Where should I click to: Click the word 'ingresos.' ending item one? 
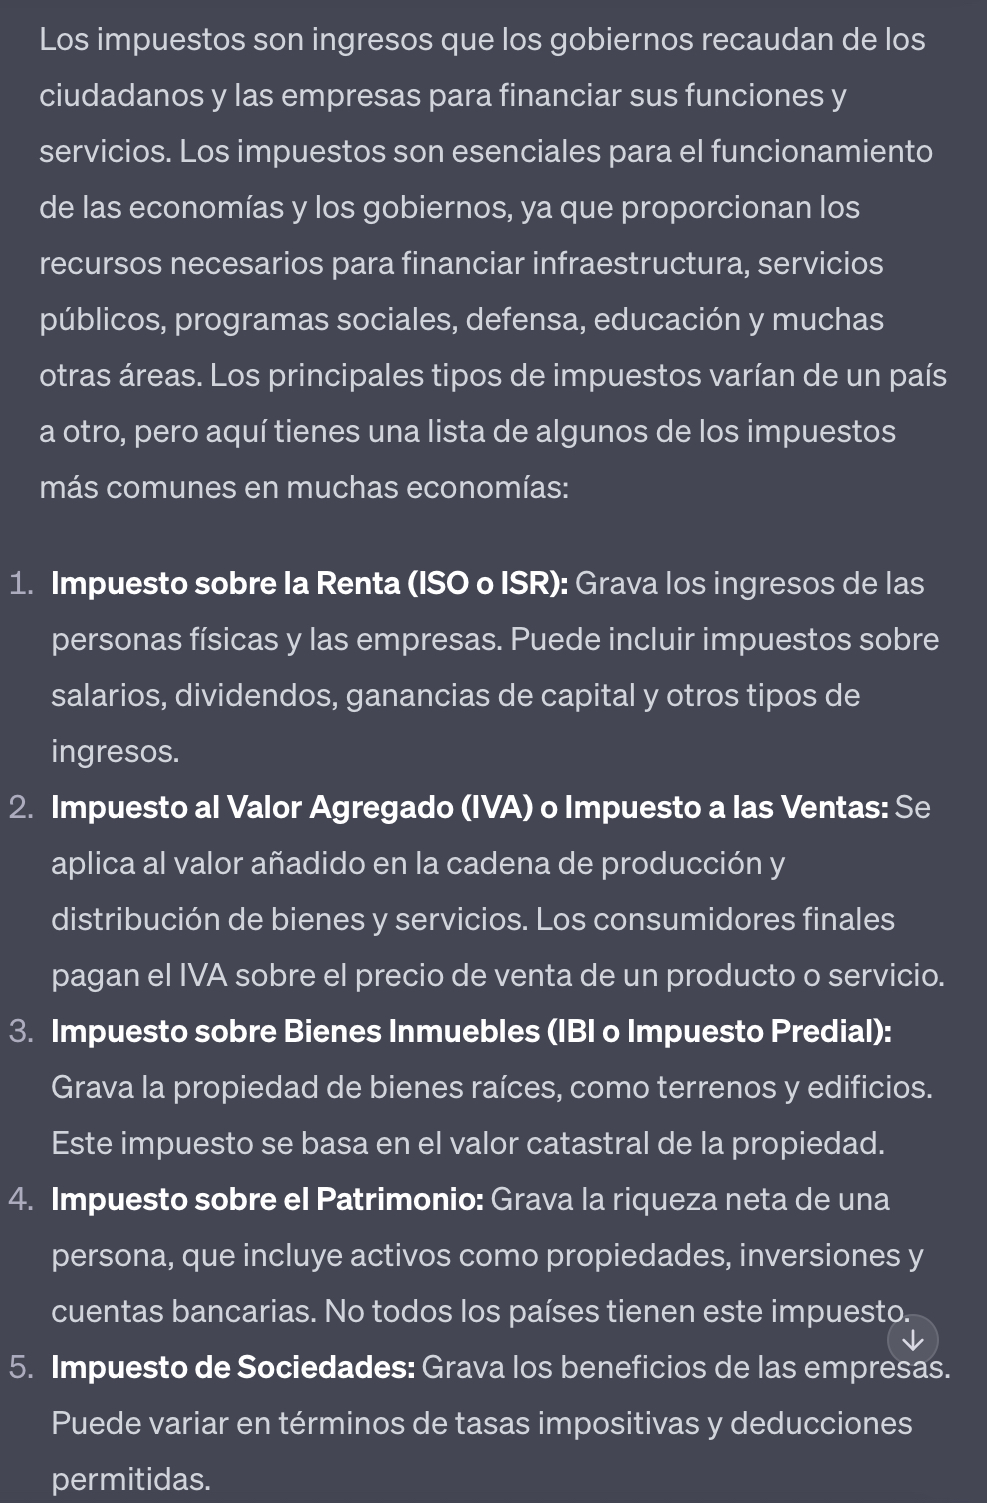click(115, 751)
